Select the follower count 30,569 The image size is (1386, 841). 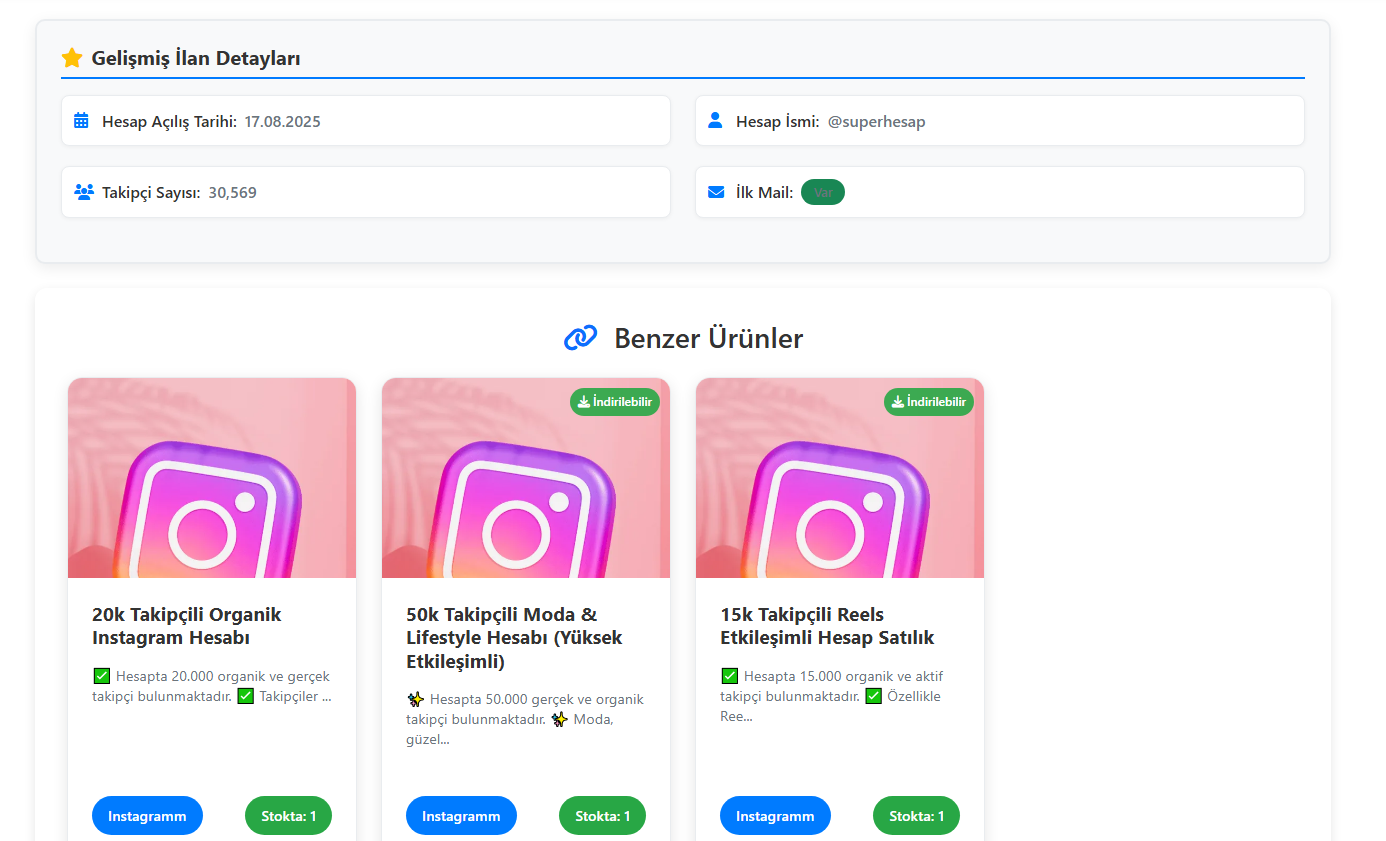[x=233, y=192]
